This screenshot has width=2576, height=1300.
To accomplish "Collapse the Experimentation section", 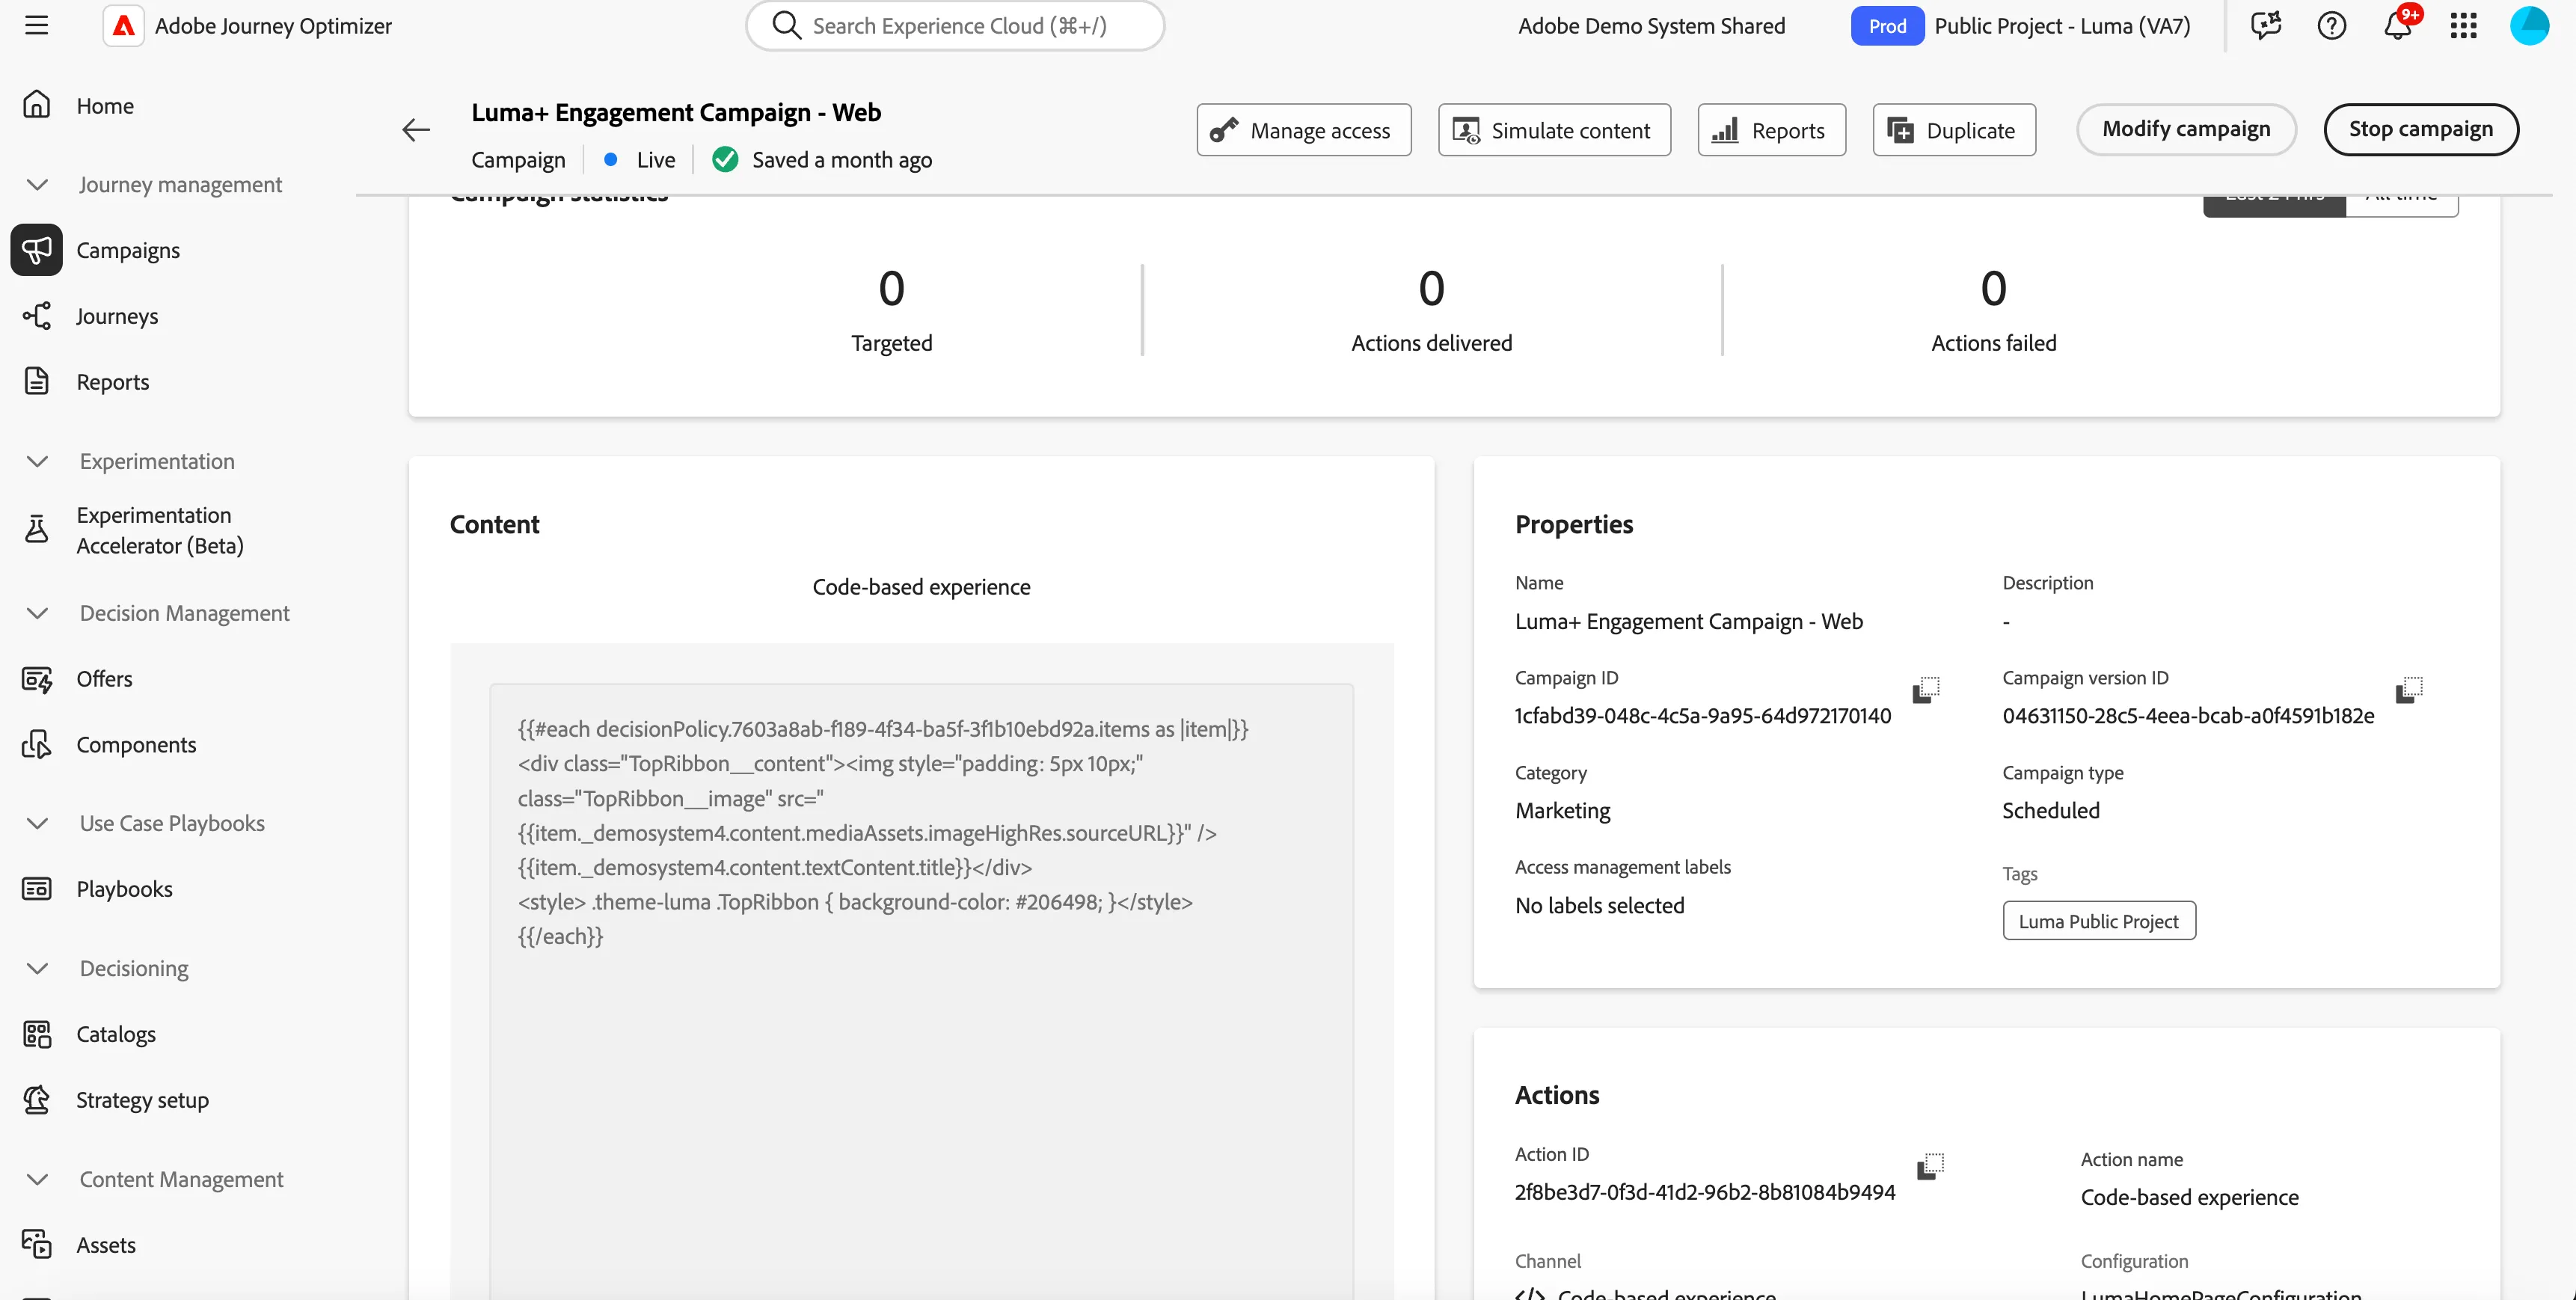I will [x=37, y=462].
